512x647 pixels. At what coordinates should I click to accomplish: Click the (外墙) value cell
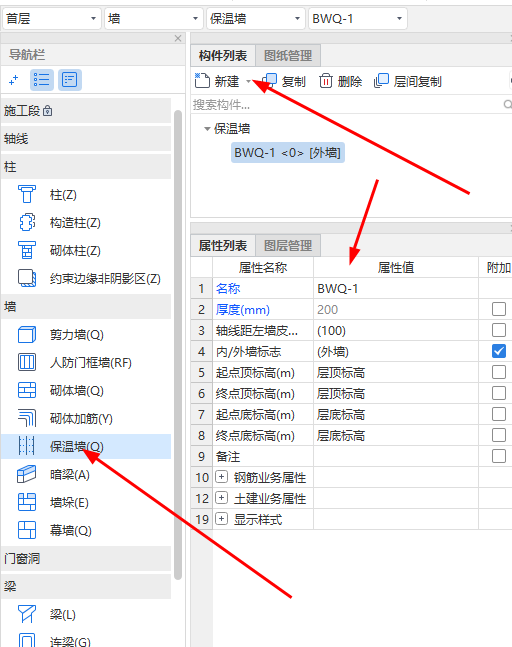[396, 352]
